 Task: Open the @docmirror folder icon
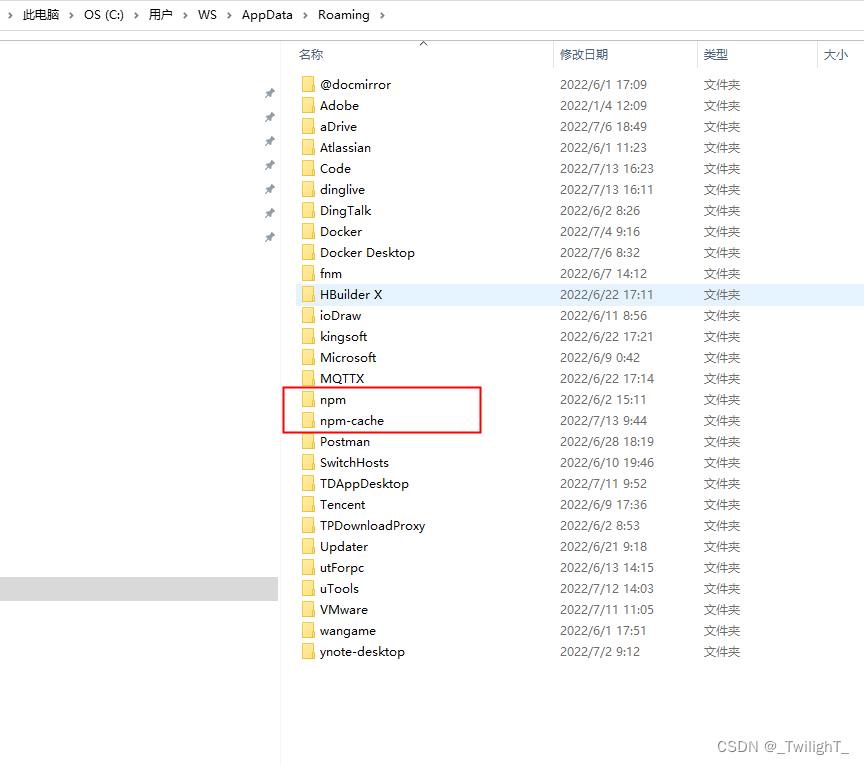click(x=308, y=84)
